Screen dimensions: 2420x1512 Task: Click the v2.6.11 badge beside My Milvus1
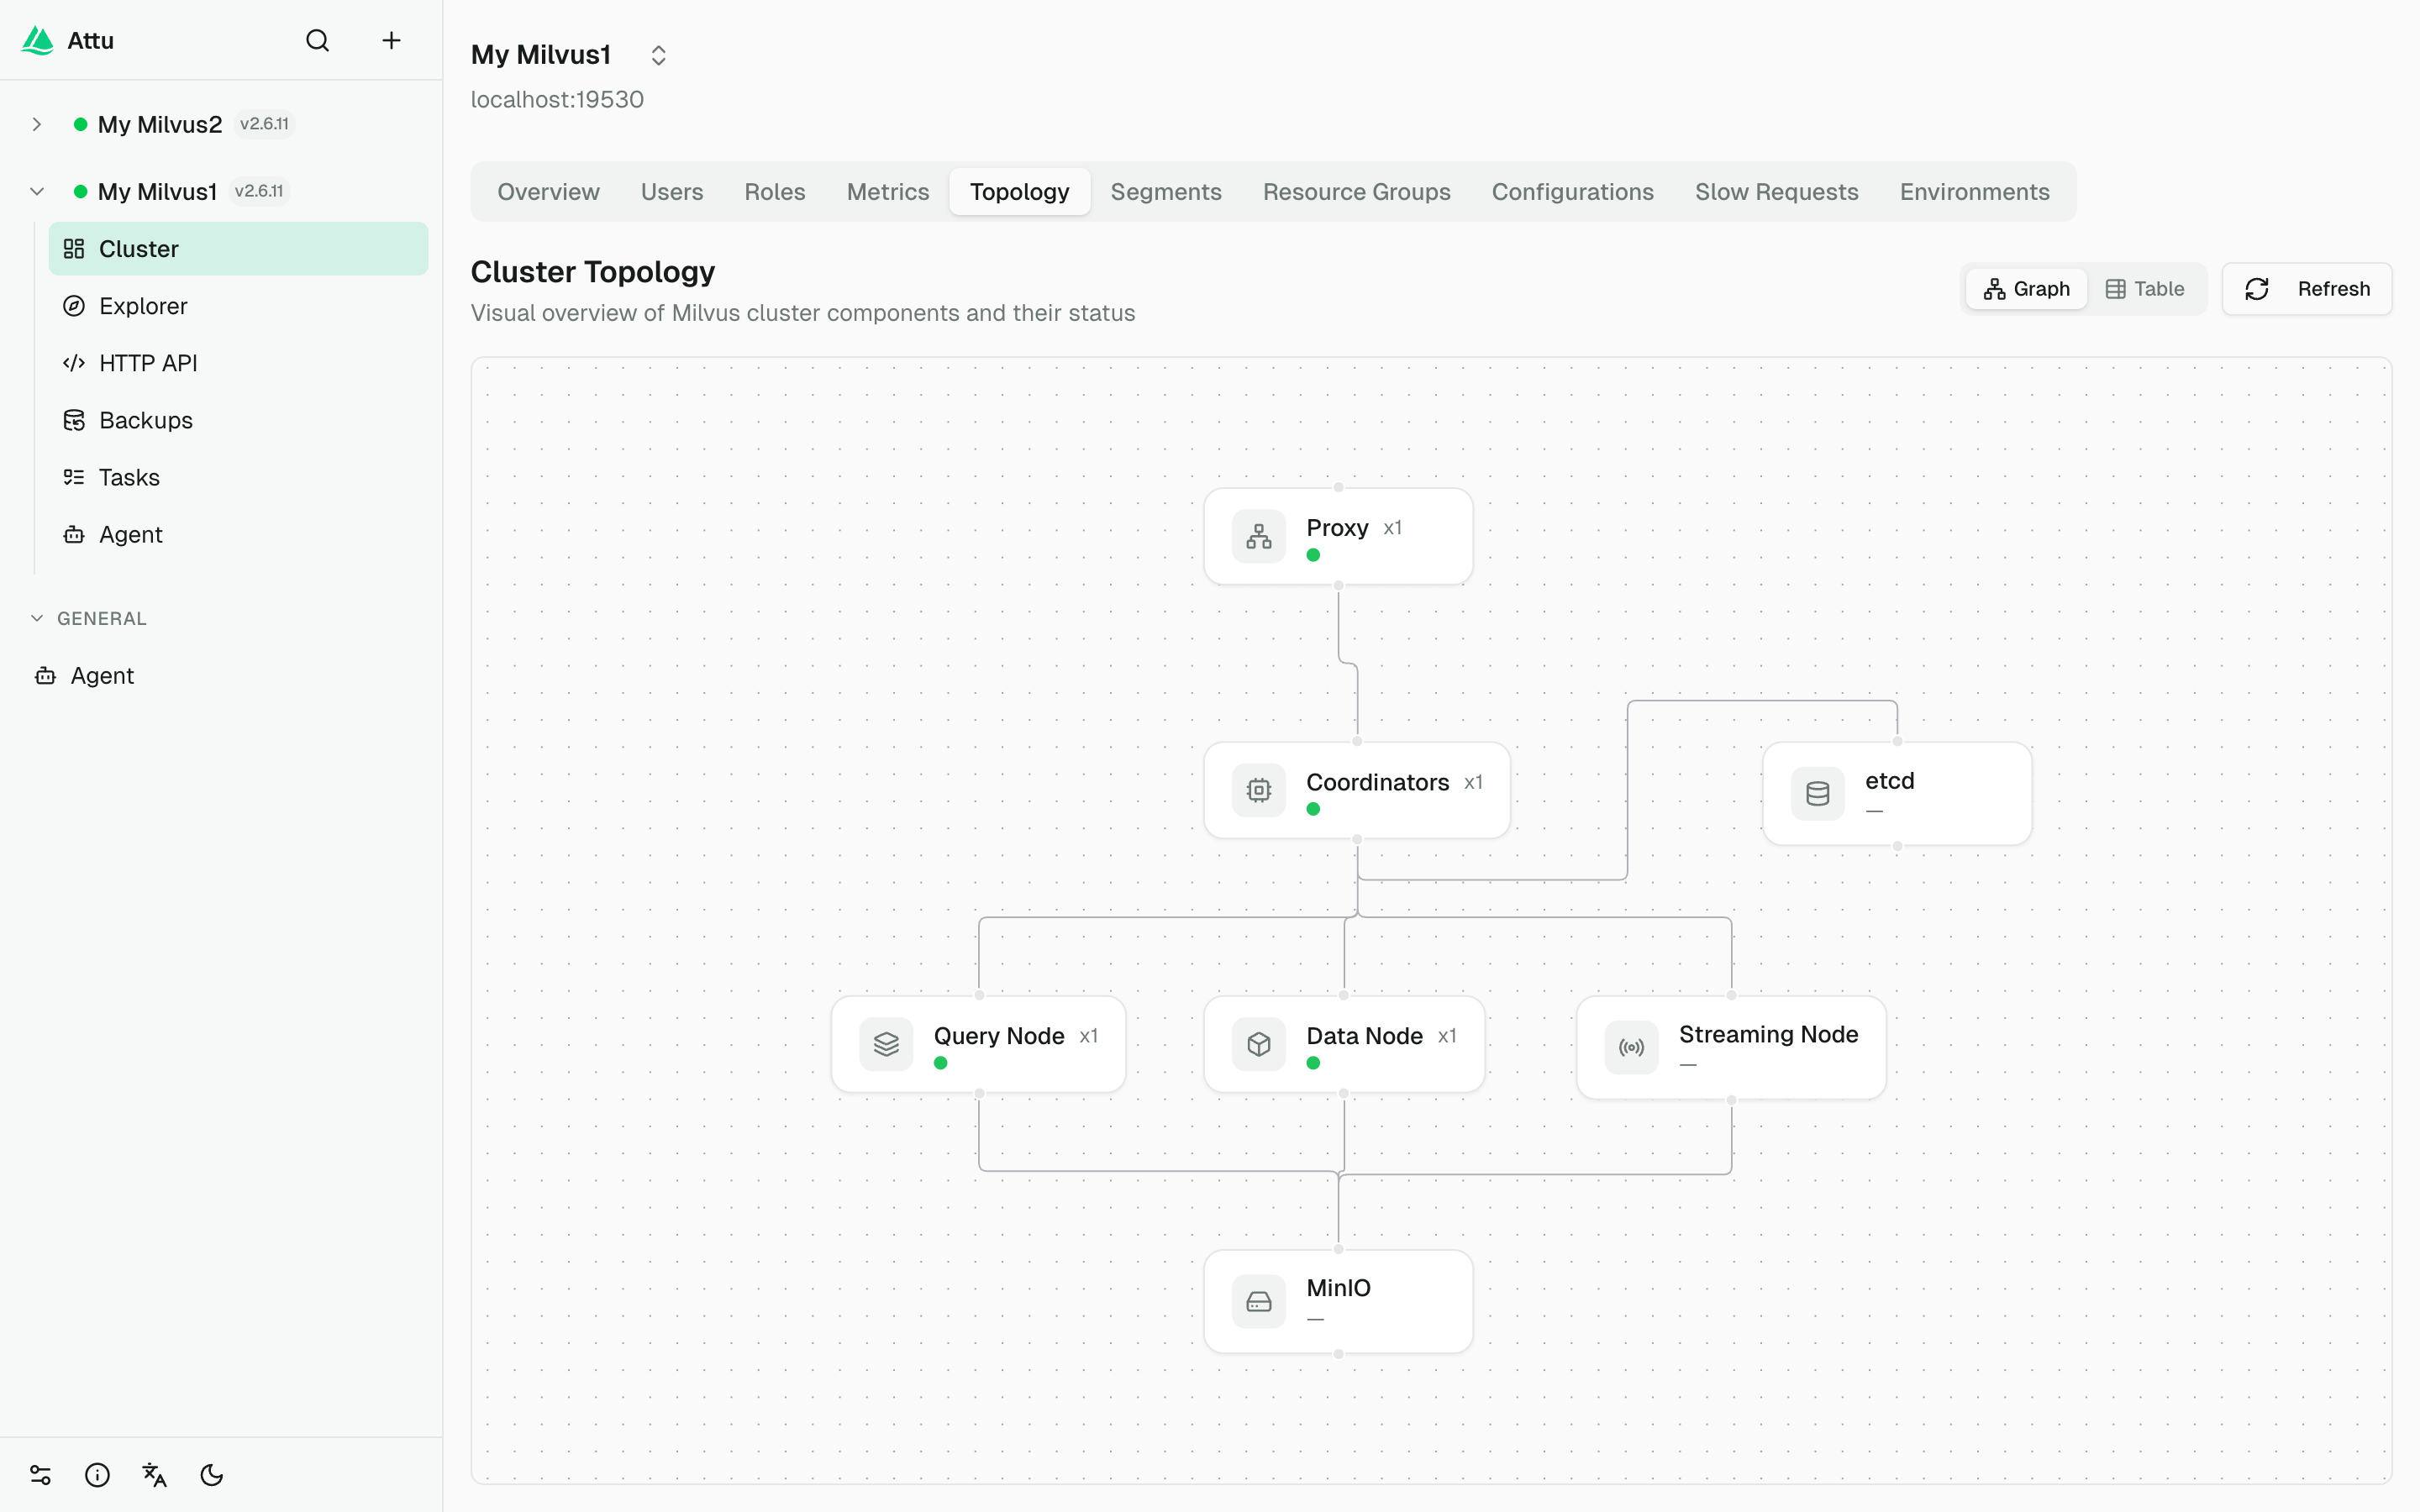pos(259,191)
